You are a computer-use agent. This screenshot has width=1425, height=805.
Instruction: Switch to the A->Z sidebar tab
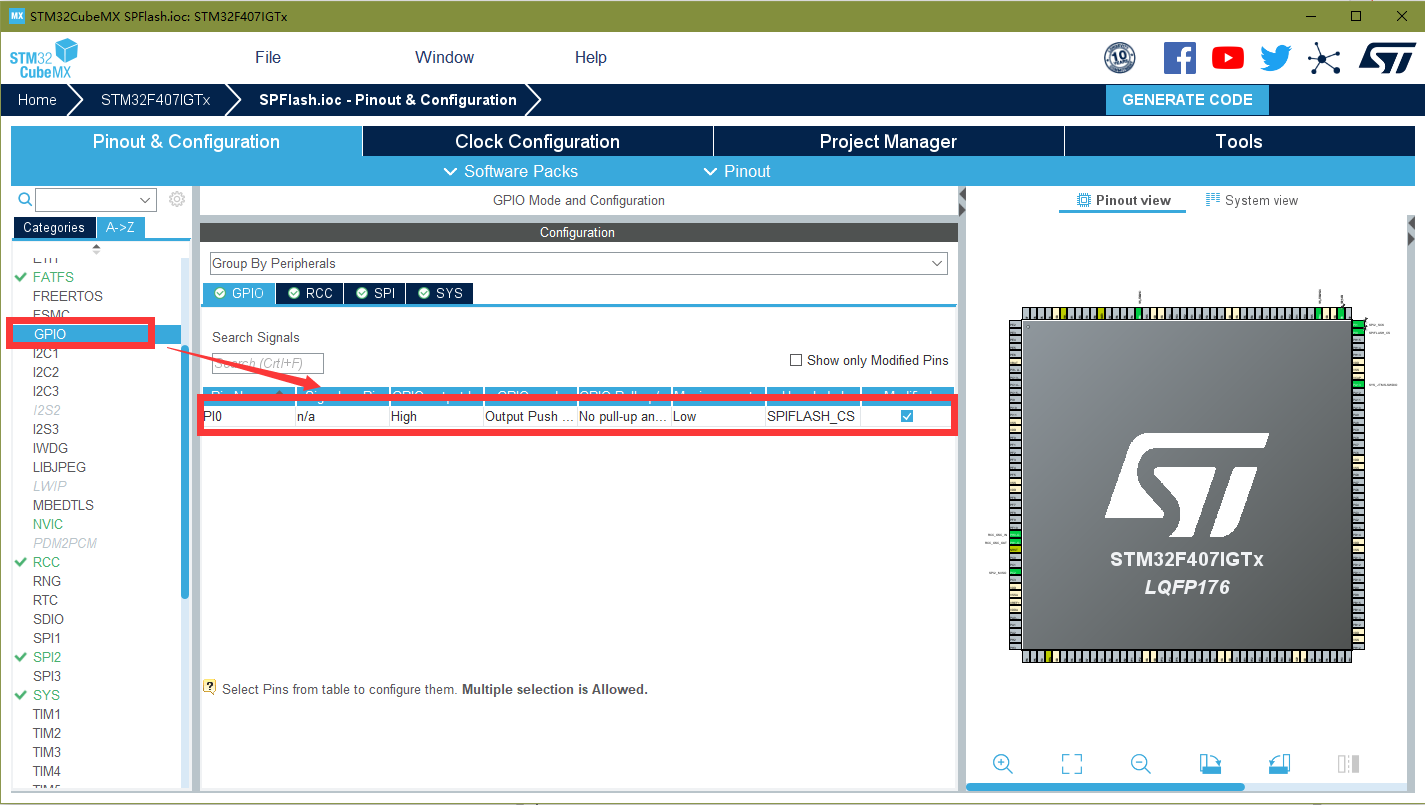pyautogui.click(x=121, y=227)
